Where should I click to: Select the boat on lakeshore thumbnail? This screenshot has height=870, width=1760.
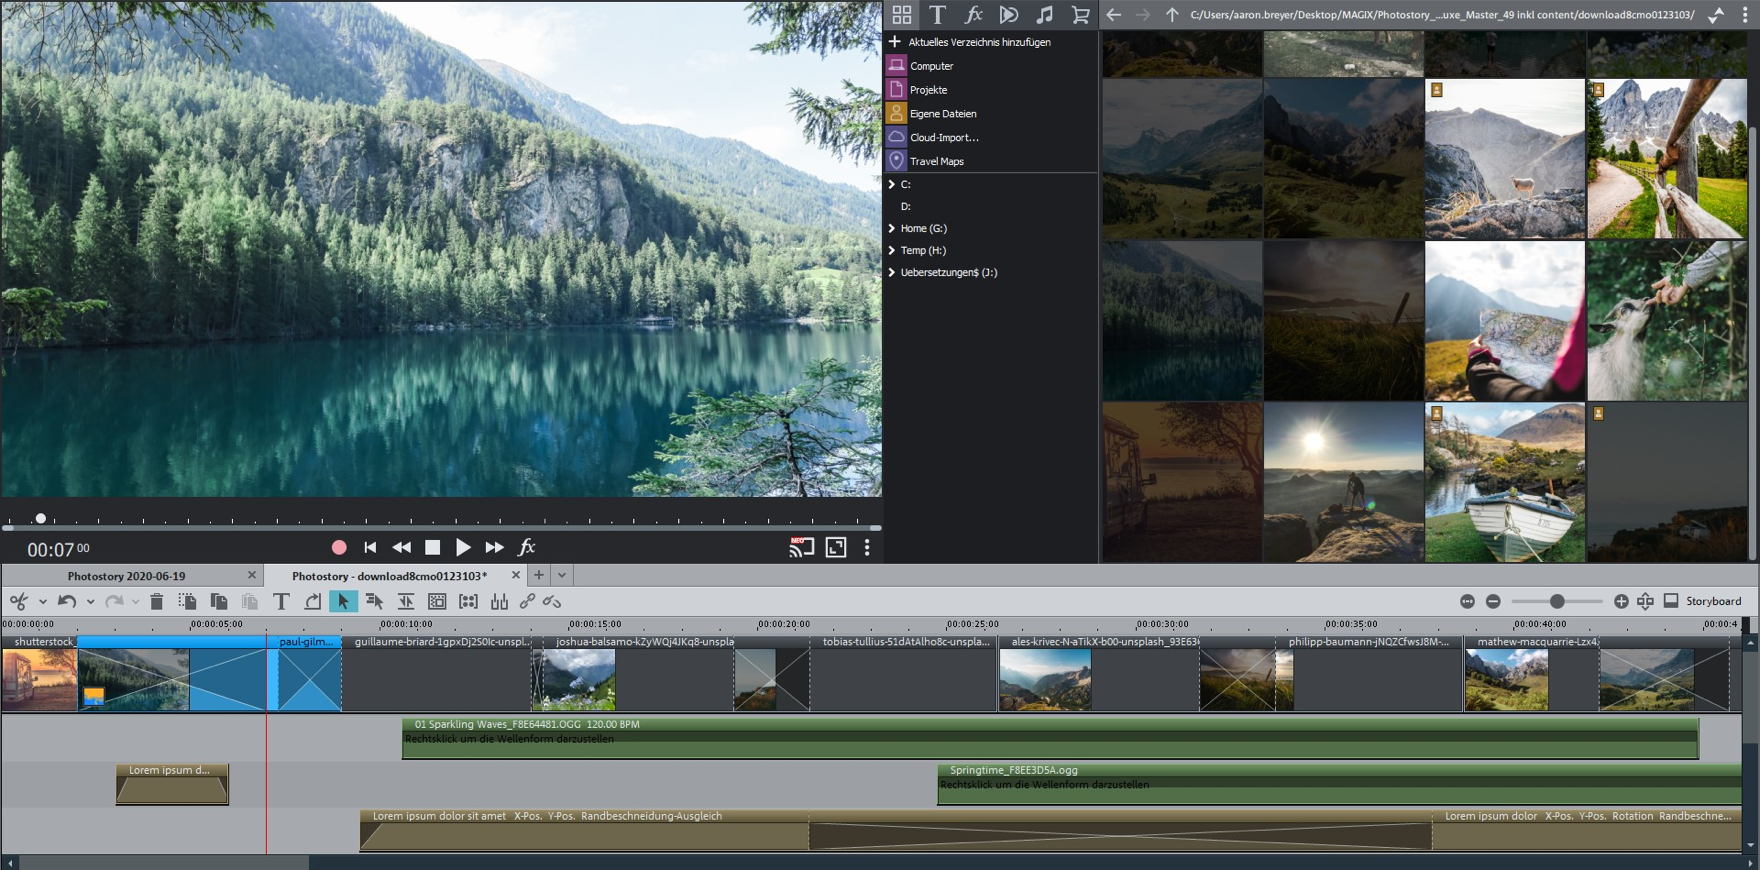pos(1504,482)
